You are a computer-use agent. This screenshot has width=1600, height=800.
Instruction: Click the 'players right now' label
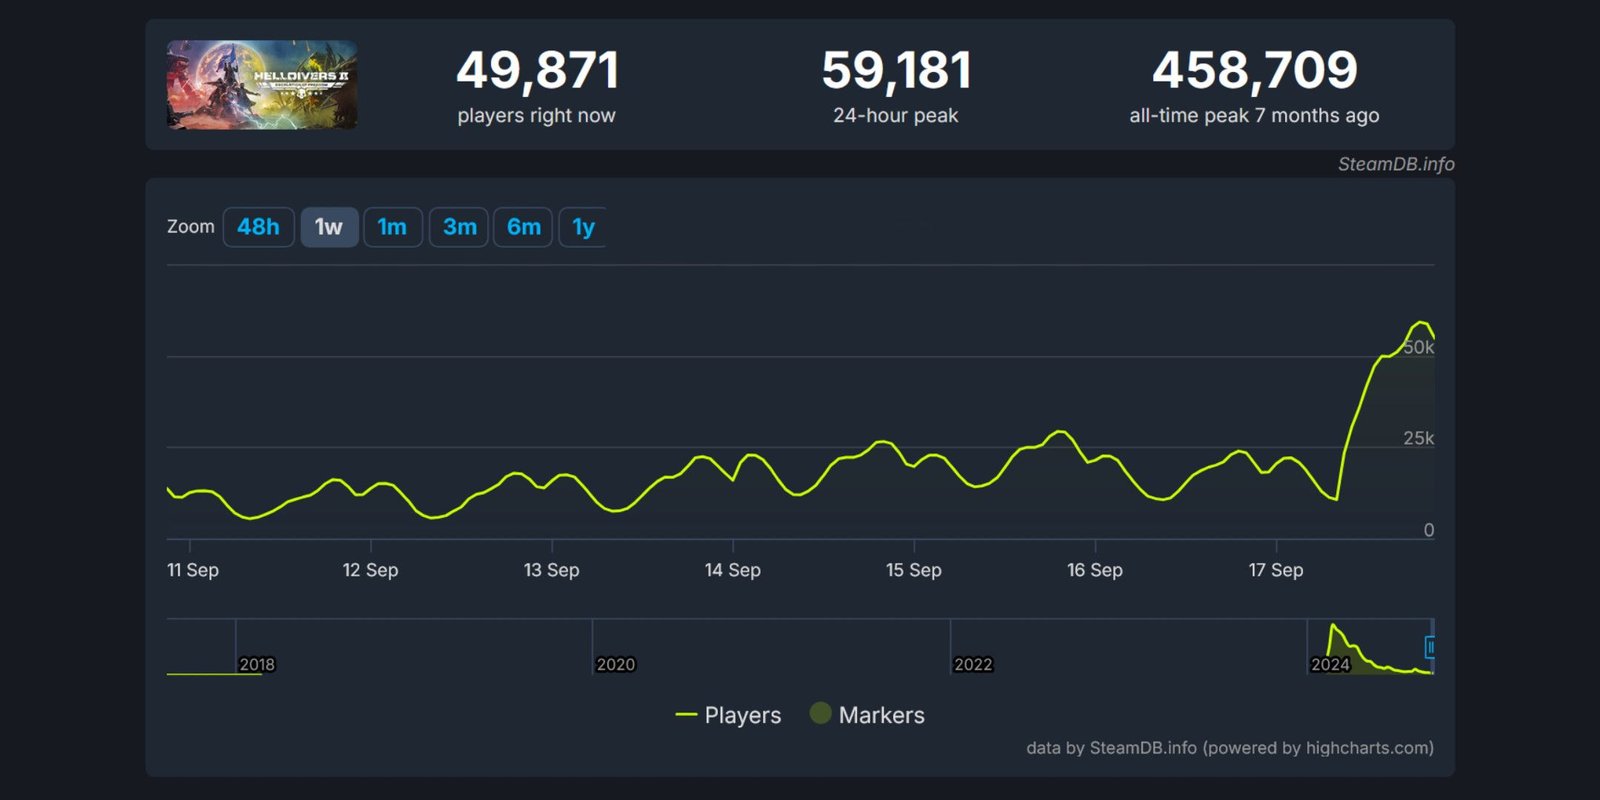537,116
